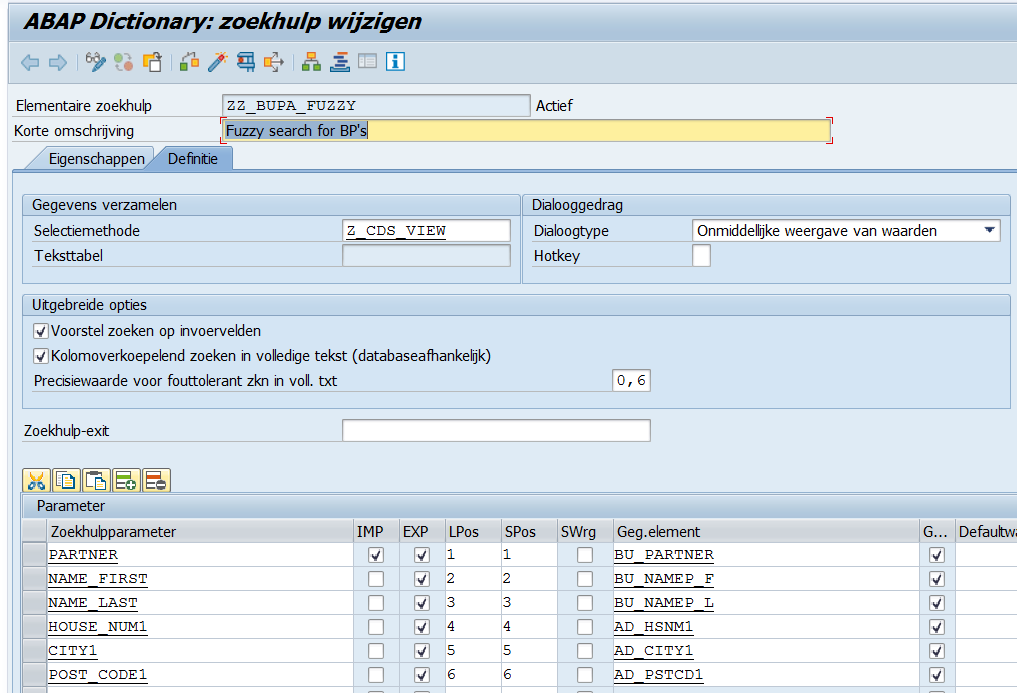Open the object hierarchy display icon
1017x693 pixels.
[311, 62]
